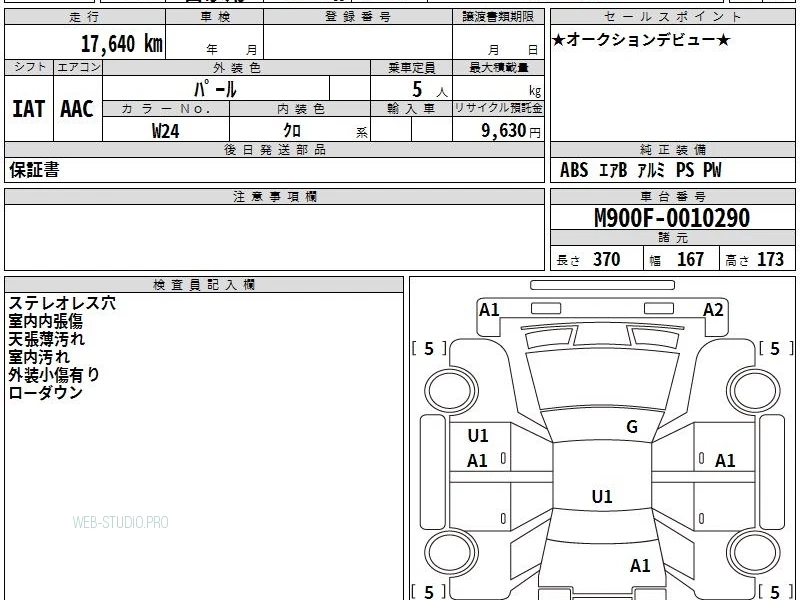Select the リサイクル預託金 header
The height and width of the screenshot is (600, 800).
tap(498, 109)
